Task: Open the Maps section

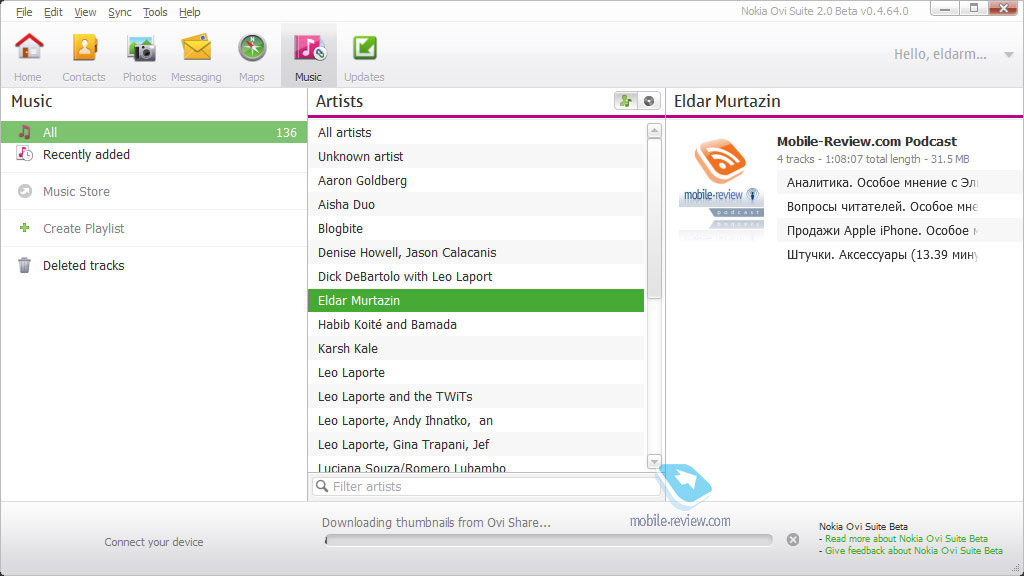Action: pos(251,56)
